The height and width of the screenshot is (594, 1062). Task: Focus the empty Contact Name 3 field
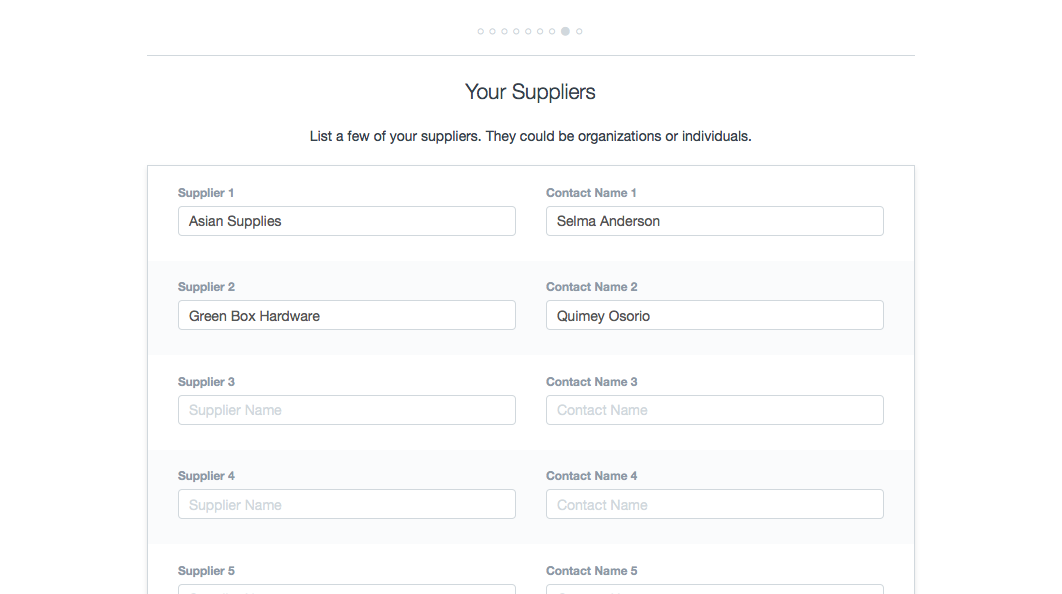pyautogui.click(x=714, y=410)
